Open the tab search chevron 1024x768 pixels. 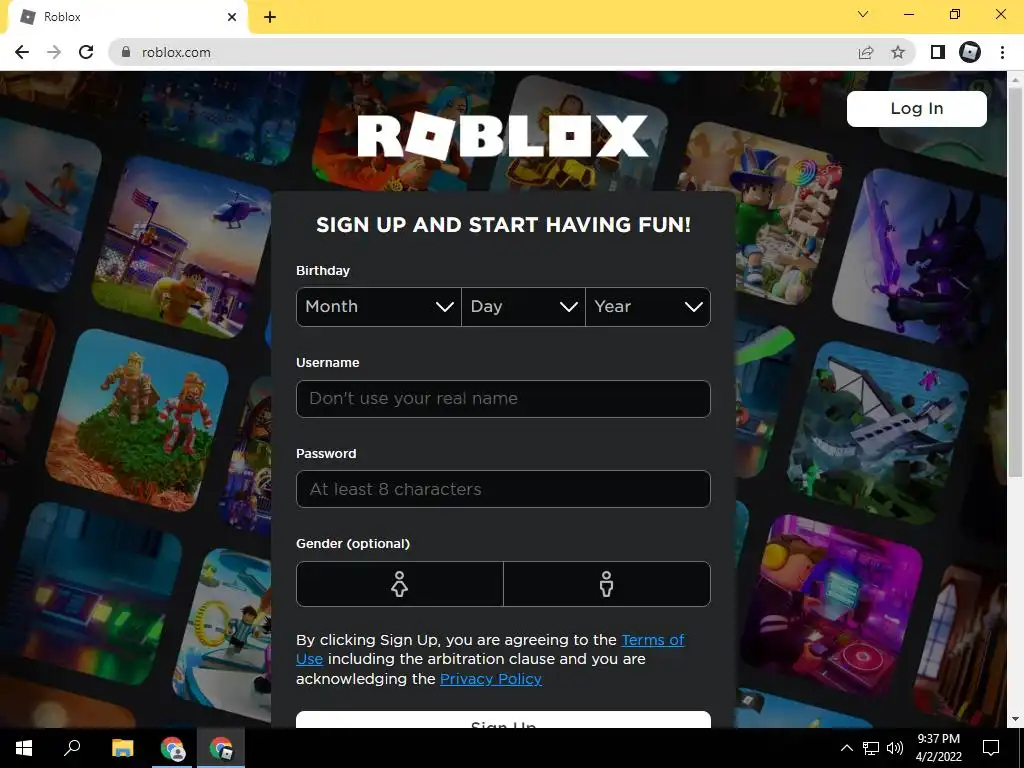(x=863, y=14)
